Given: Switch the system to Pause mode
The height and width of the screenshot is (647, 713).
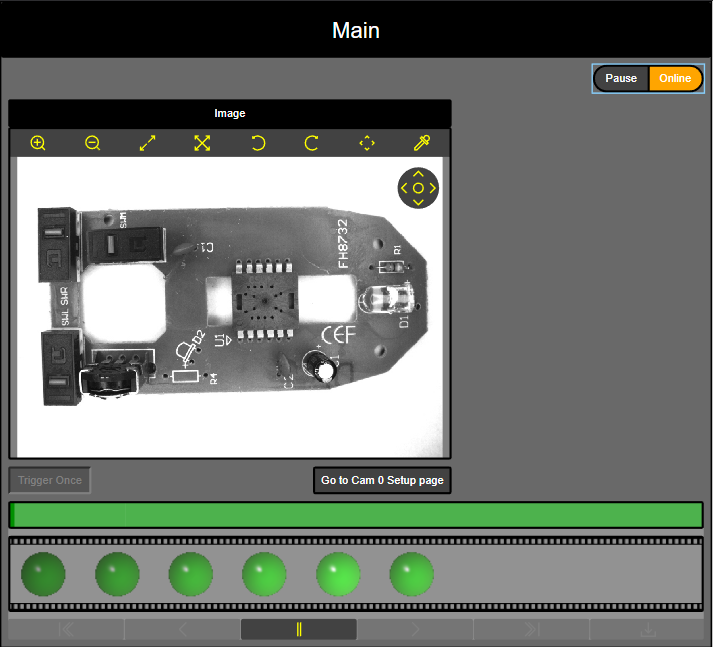Looking at the screenshot, I should [x=621, y=79].
